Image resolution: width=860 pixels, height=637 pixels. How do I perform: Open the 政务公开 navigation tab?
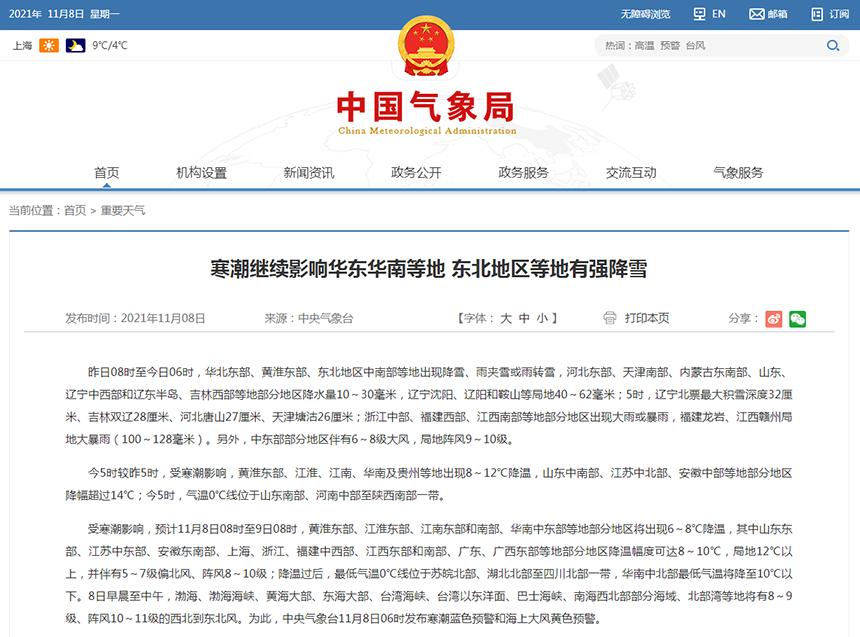point(416,173)
